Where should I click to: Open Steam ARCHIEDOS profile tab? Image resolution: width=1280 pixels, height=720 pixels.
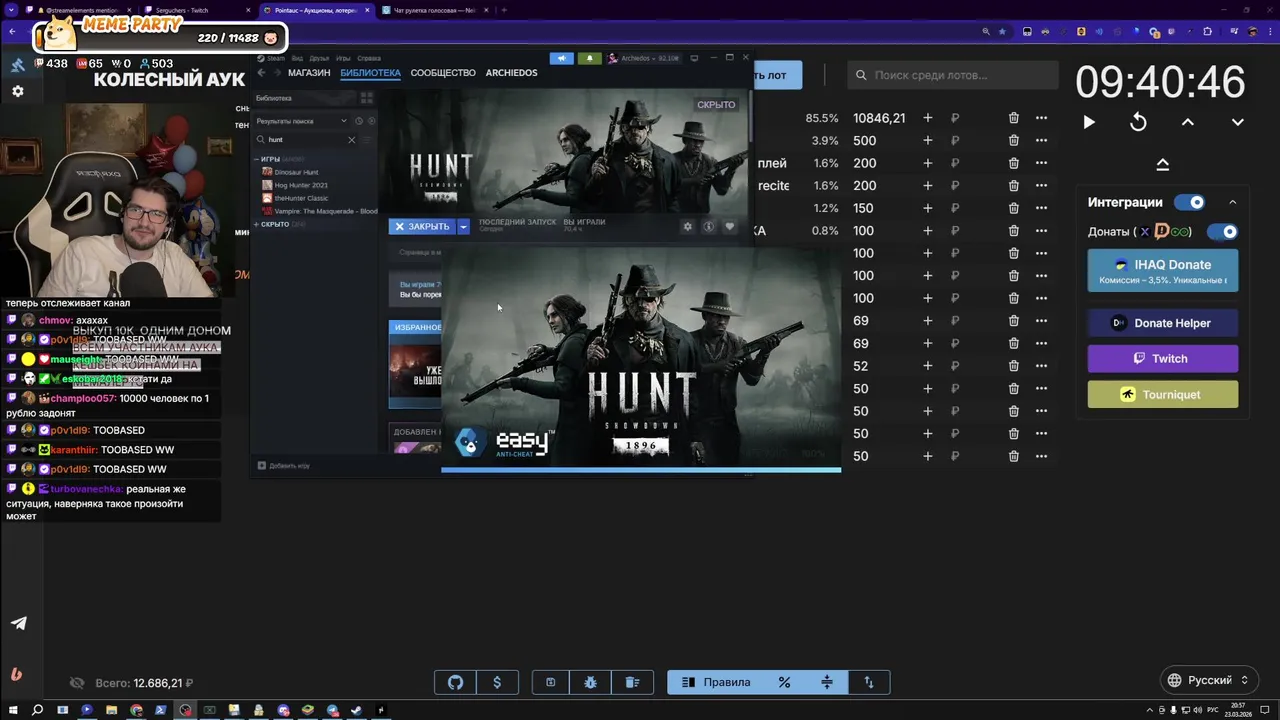[511, 73]
